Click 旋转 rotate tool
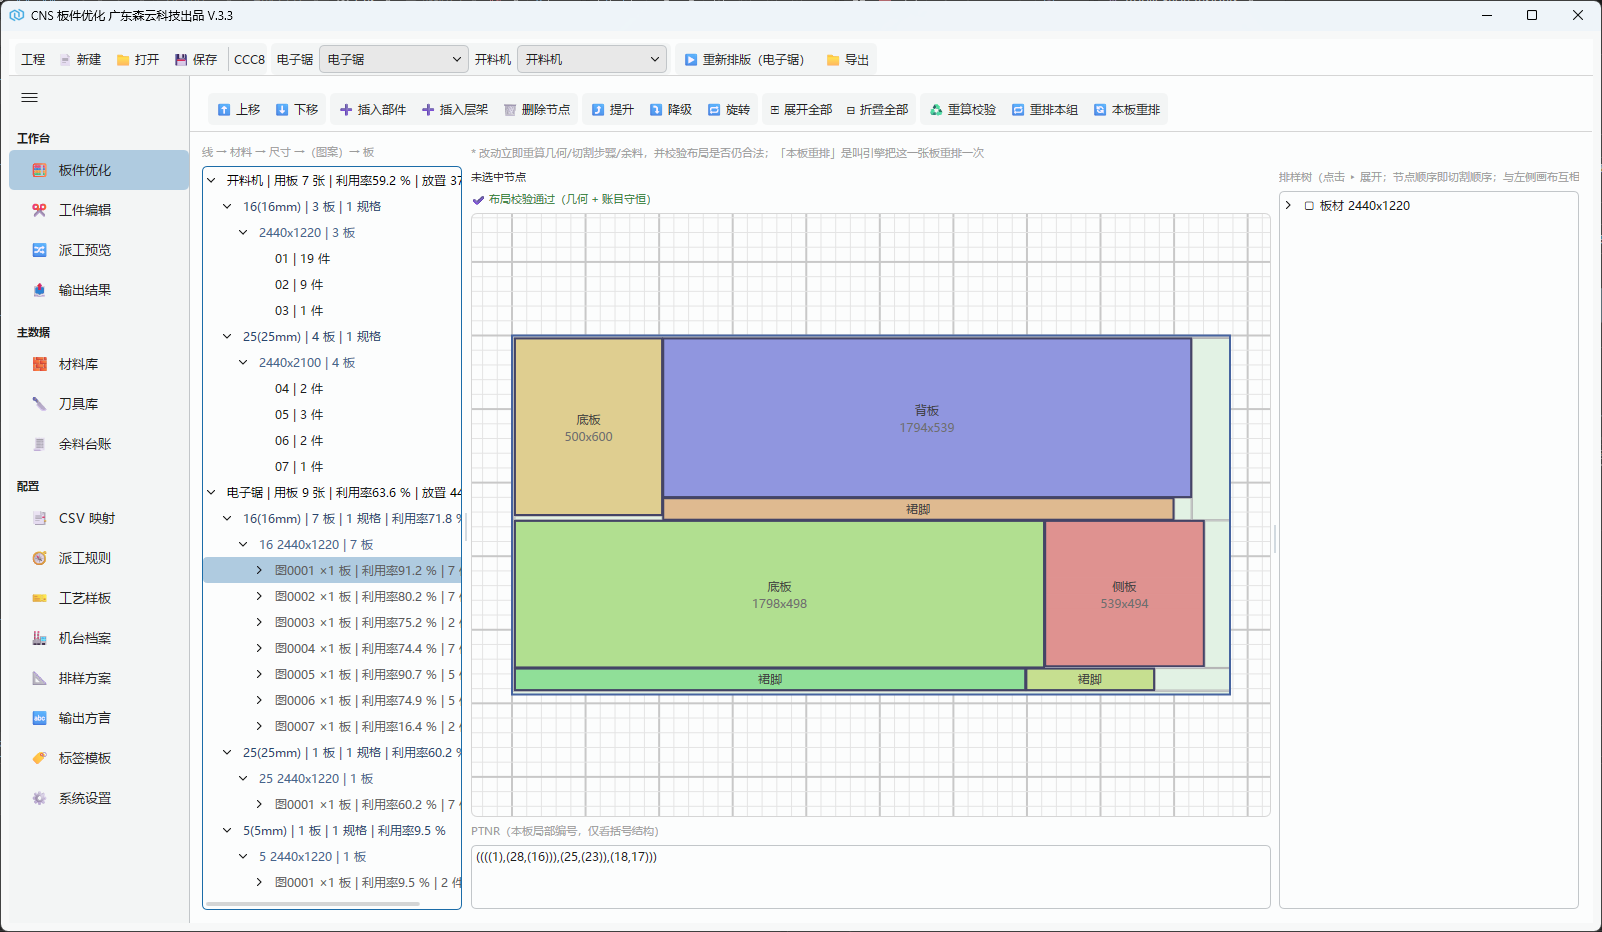Image resolution: width=1602 pixels, height=932 pixels. pyautogui.click(x=729, y=110)
